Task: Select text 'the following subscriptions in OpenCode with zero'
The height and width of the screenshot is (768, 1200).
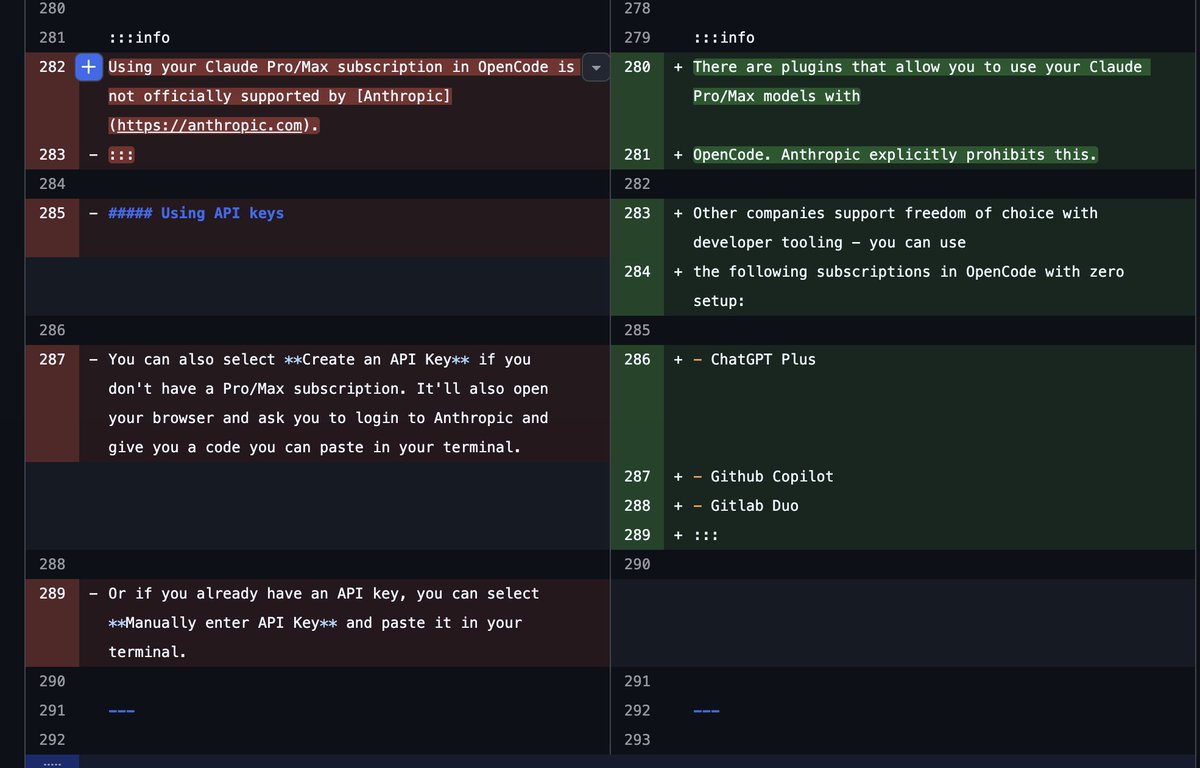Action: click(x=909, y=272)
